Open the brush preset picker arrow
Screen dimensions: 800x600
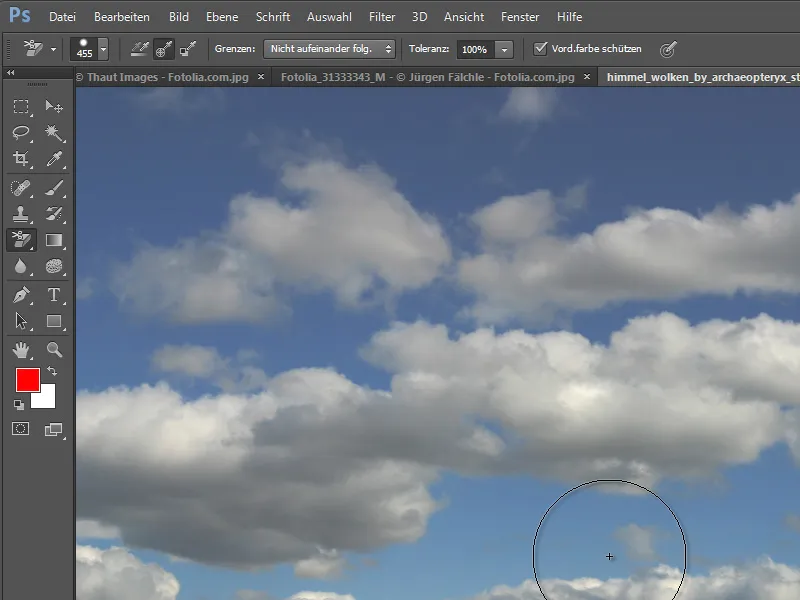coord(104,49)
